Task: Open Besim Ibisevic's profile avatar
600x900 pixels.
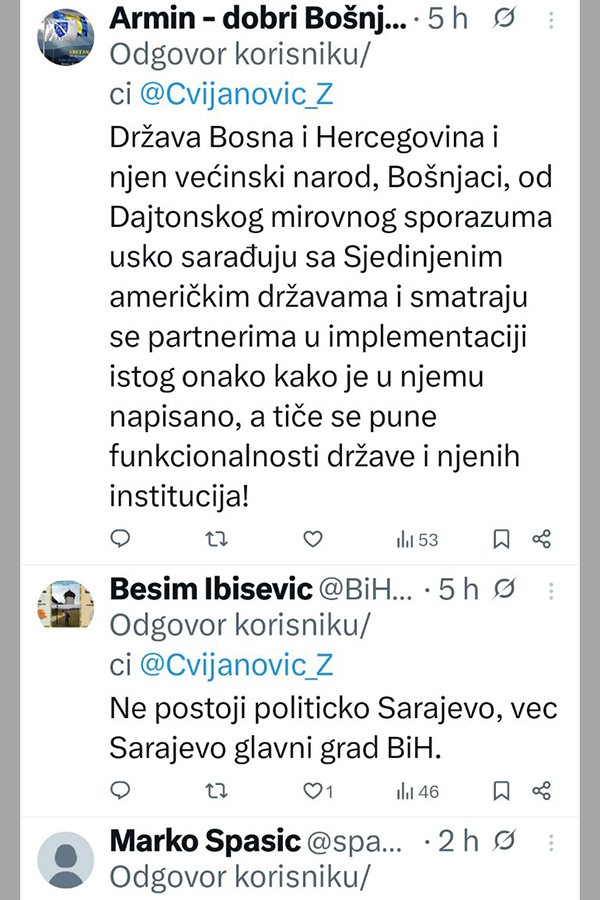Action: click(66, 604)
